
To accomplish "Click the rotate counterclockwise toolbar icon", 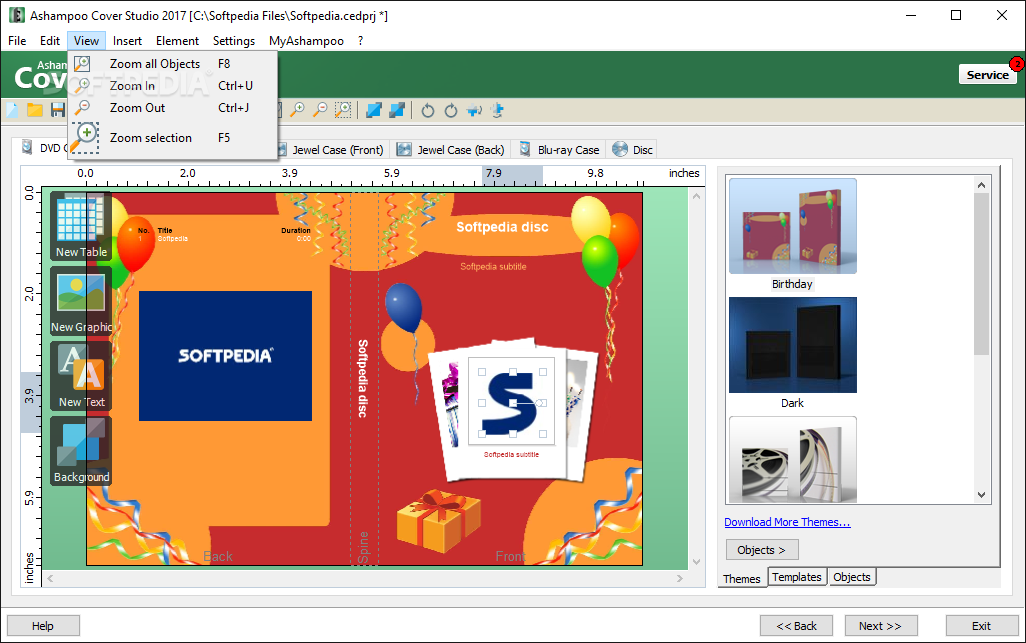I will click(428, 111).
